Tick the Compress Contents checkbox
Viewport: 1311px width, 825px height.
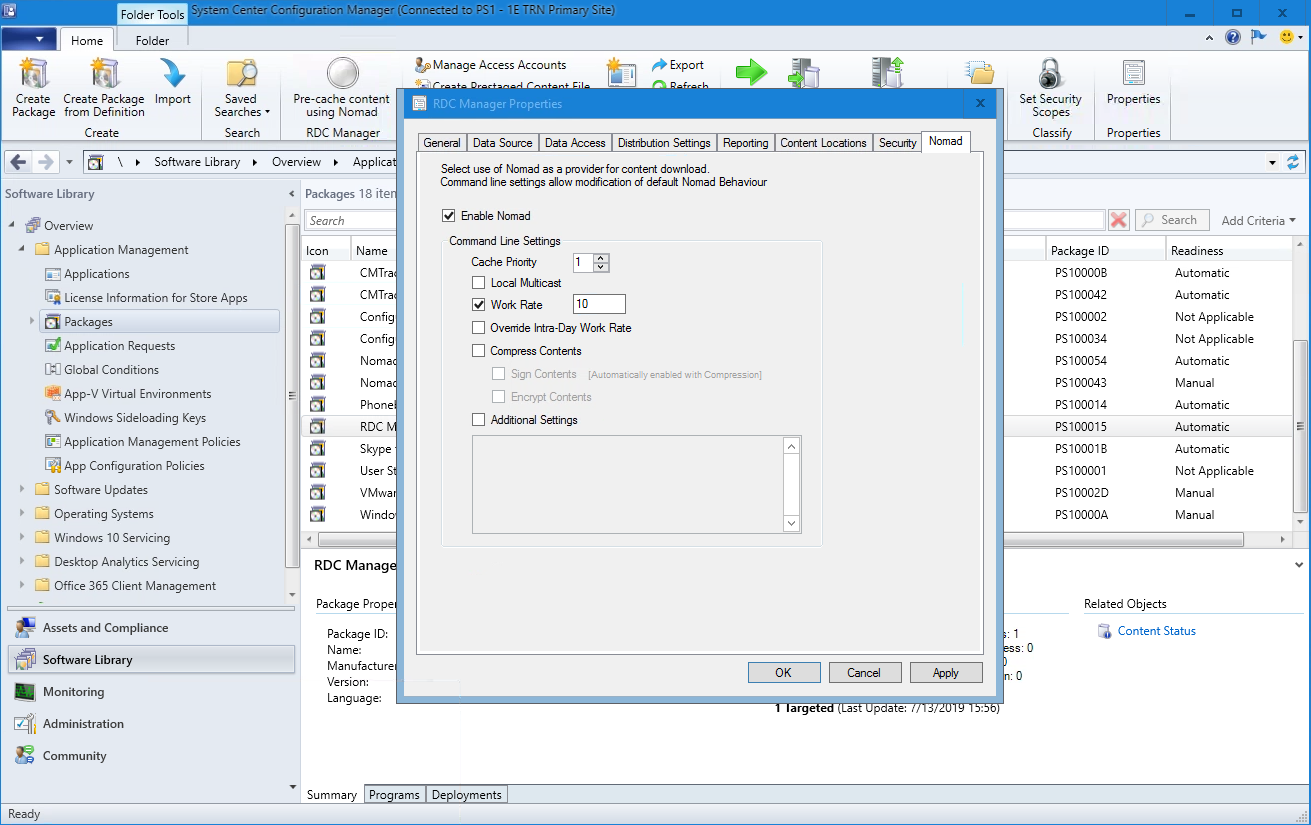(479, 351)
